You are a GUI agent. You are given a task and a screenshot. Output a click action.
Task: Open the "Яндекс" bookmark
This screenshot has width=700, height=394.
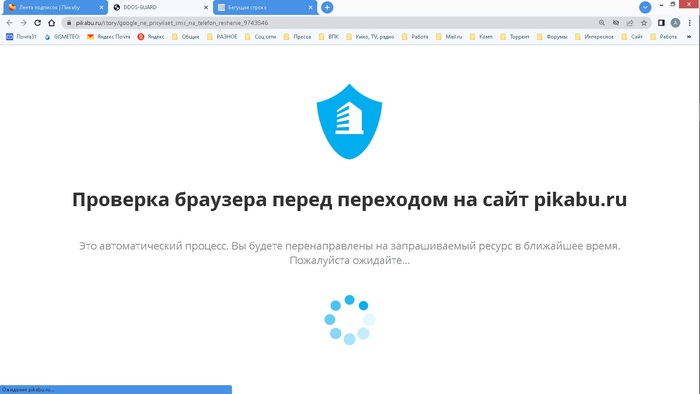point(151,37)
